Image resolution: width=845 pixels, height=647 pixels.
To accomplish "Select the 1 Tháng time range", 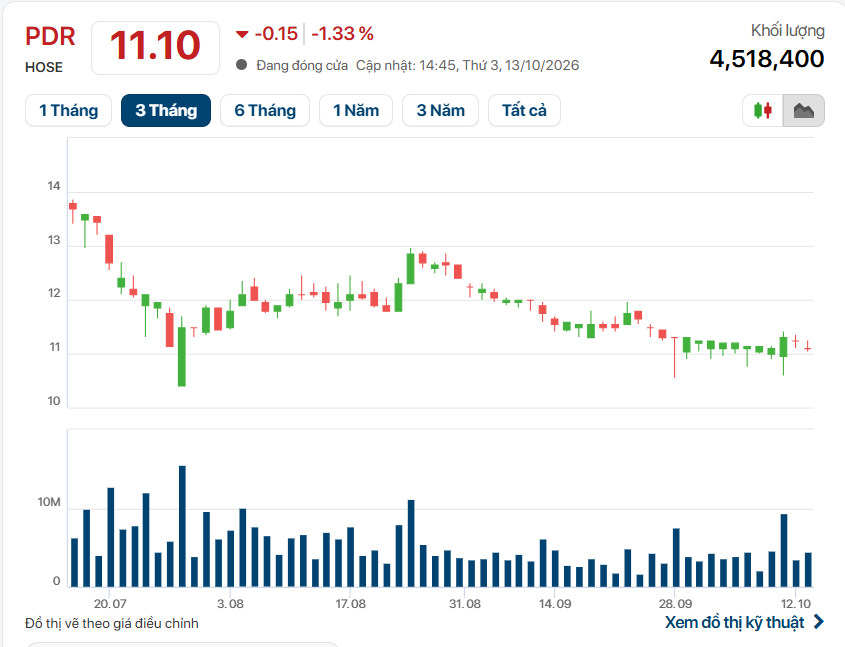I will 68,110.
